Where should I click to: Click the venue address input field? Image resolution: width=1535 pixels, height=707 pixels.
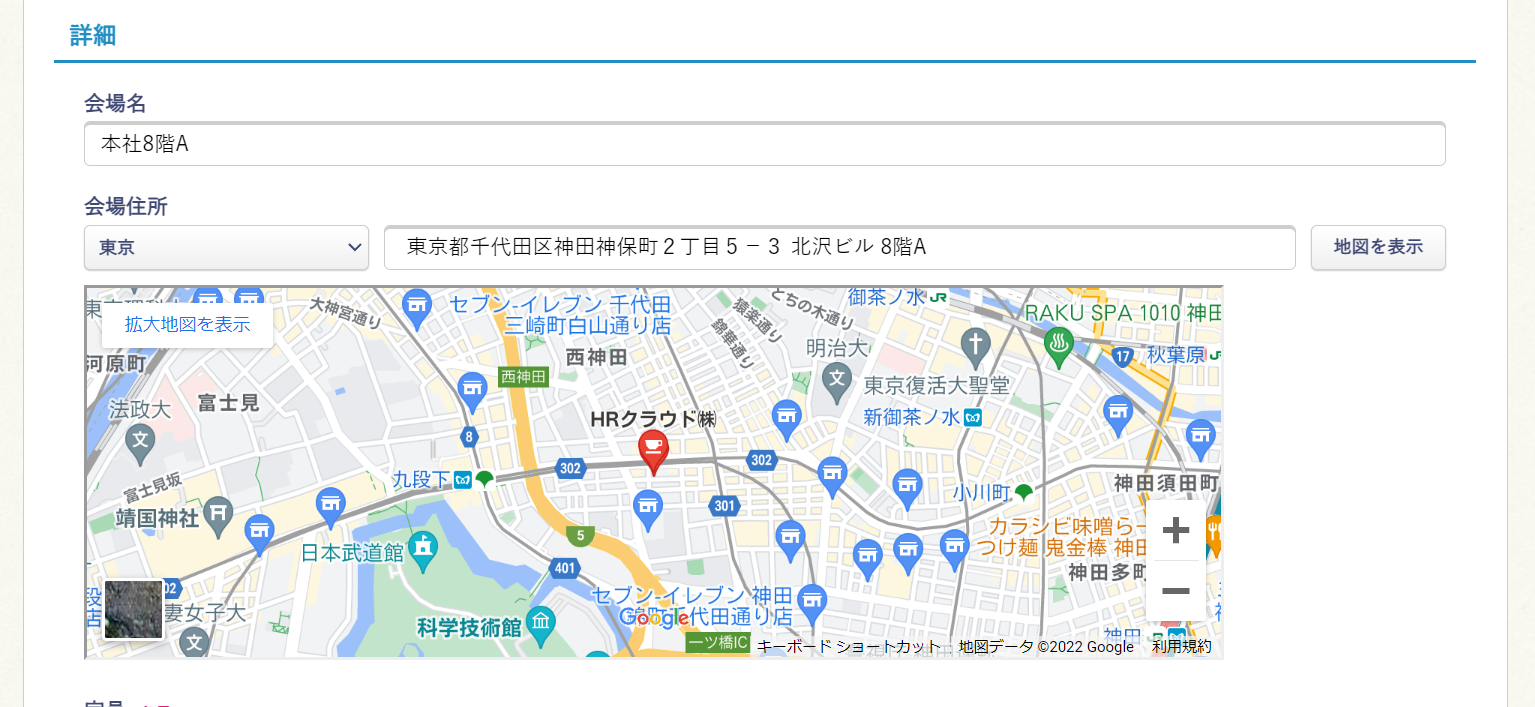point(840,247)
